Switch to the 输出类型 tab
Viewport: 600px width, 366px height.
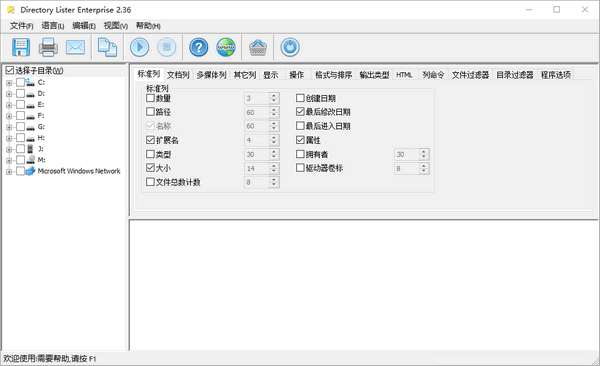point(374,75)
